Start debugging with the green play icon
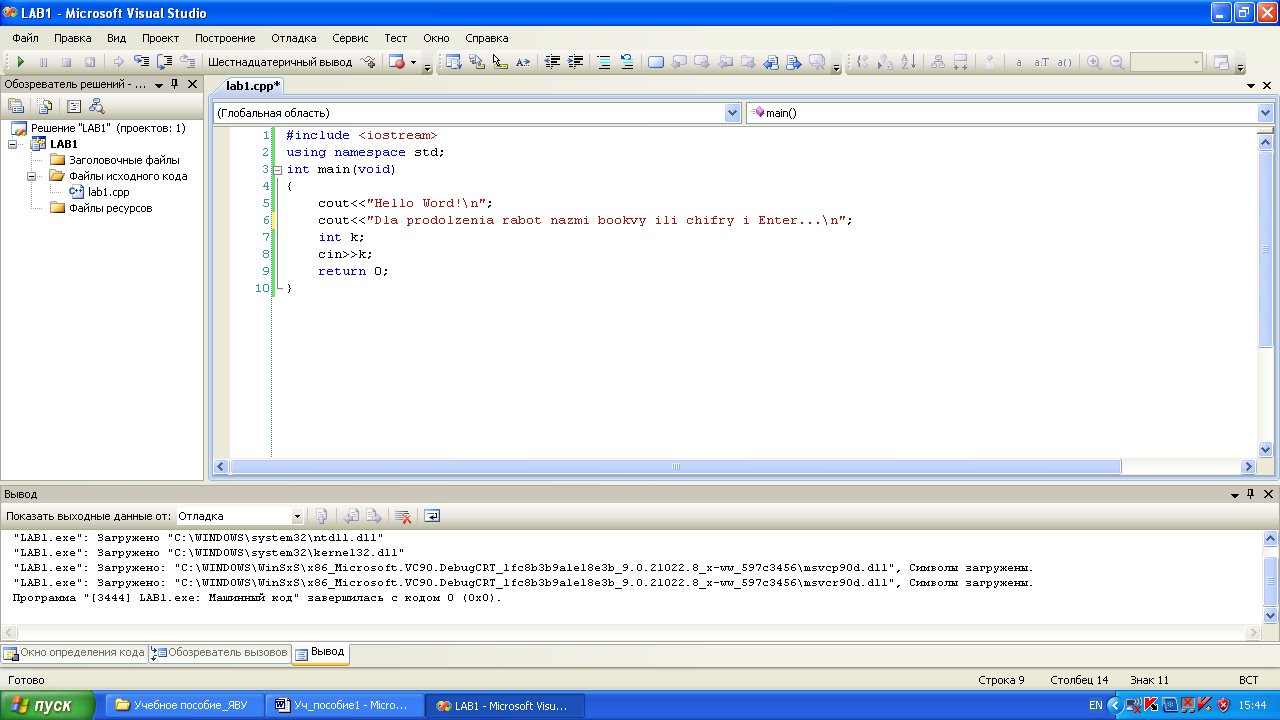The width and height of the screenshot is (1280, 720). (x=20, y=62)
